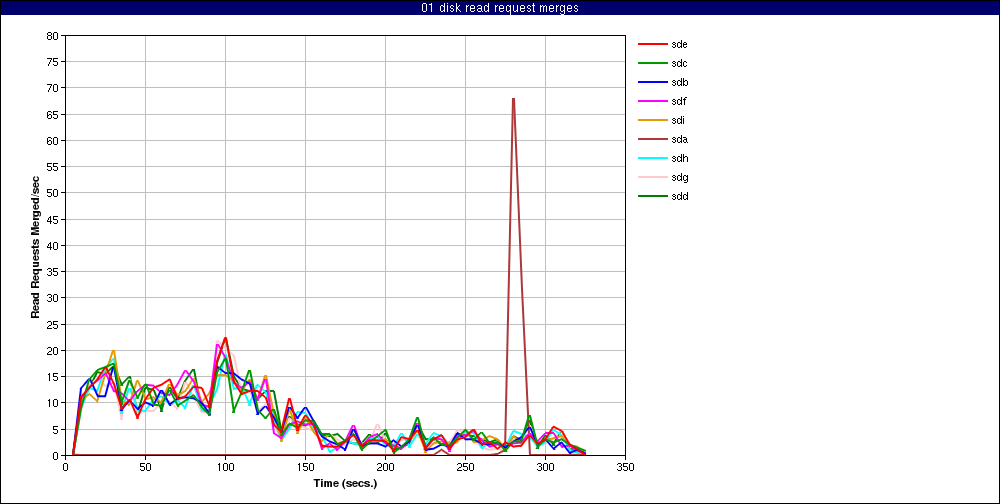Click the 'Time (secs.)' x-axis label

(x=346, y=483)
